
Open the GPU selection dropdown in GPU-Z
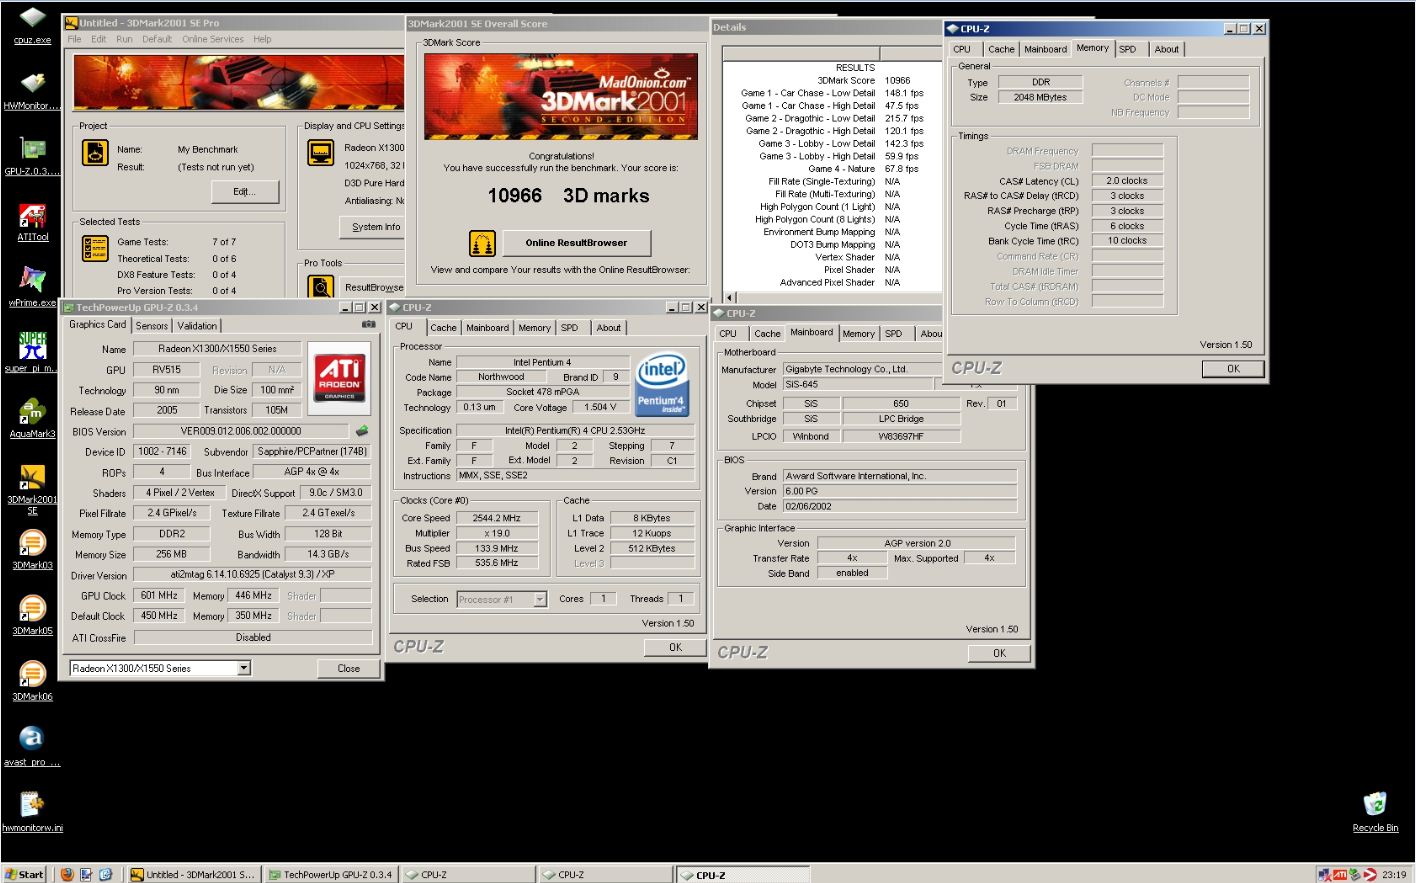[x=243, y=668]
